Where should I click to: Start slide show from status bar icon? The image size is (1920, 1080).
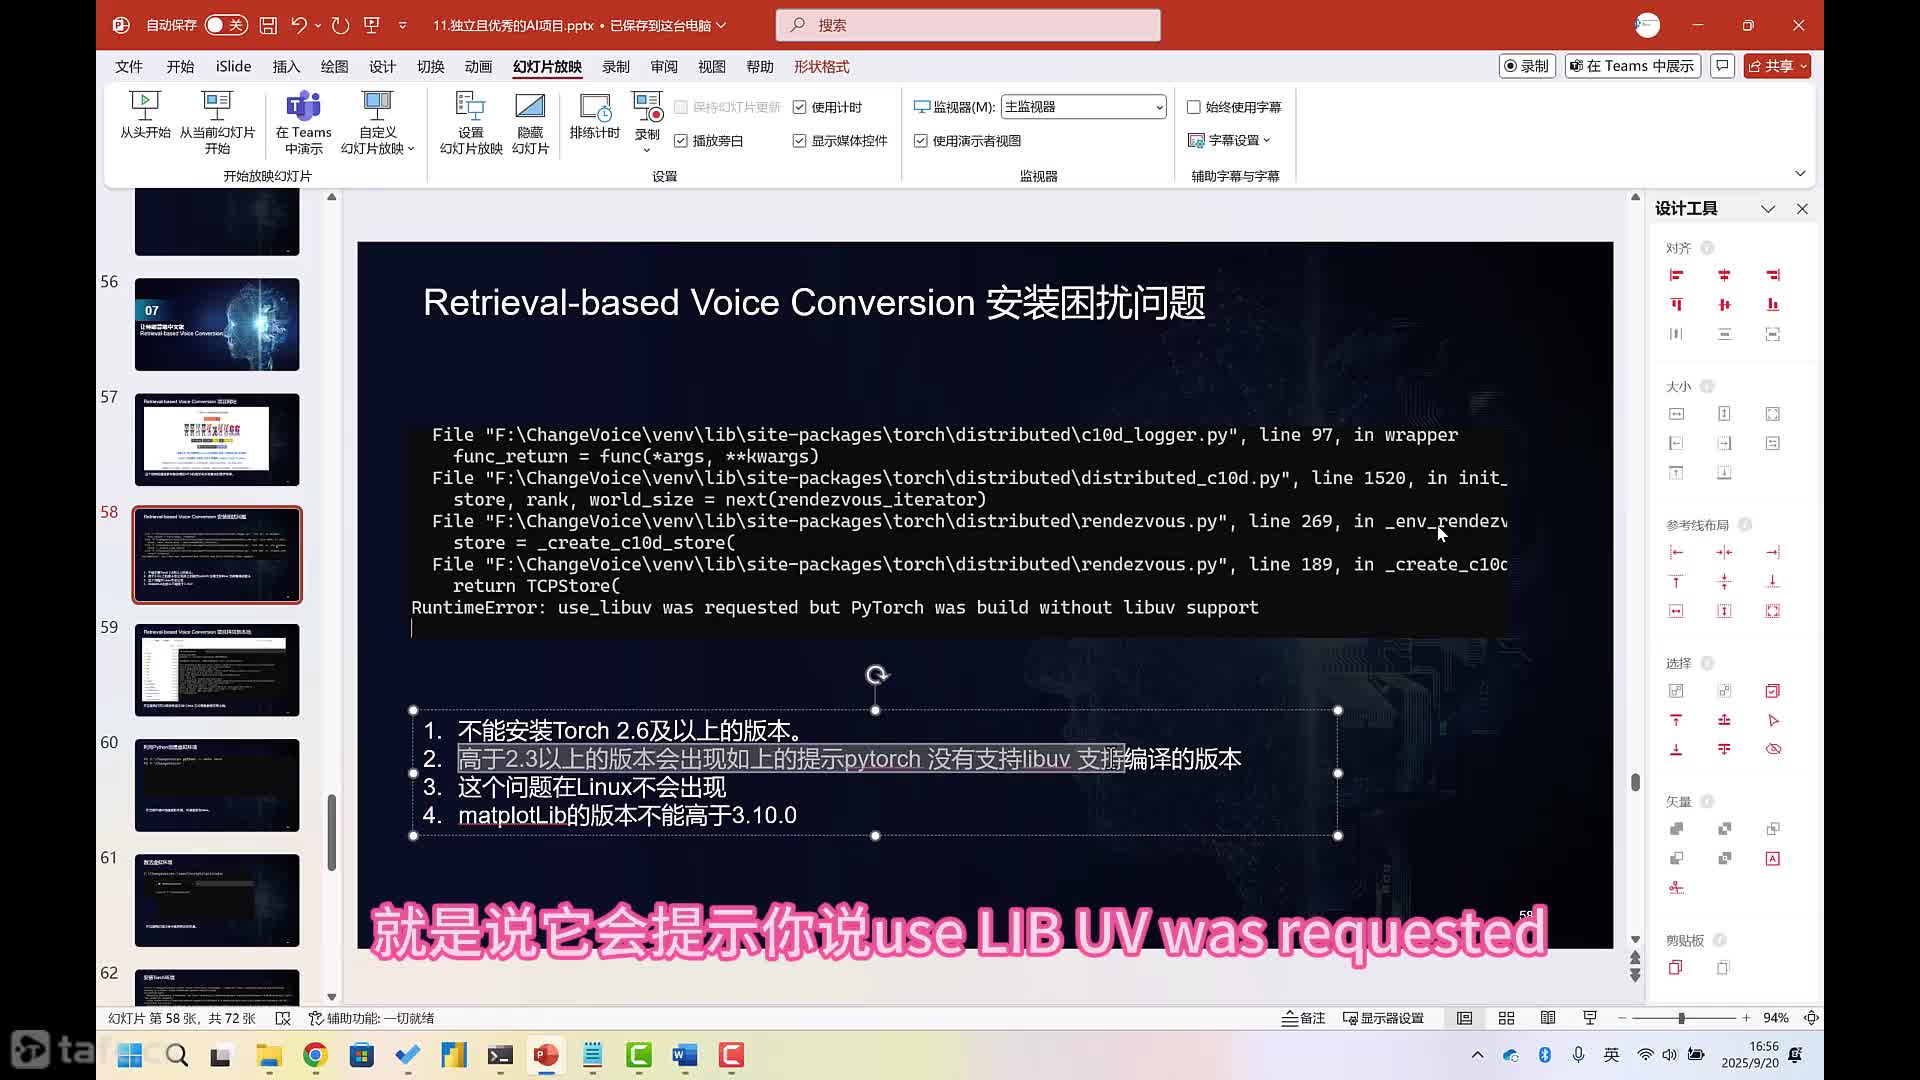[x=1590, y=1018]
